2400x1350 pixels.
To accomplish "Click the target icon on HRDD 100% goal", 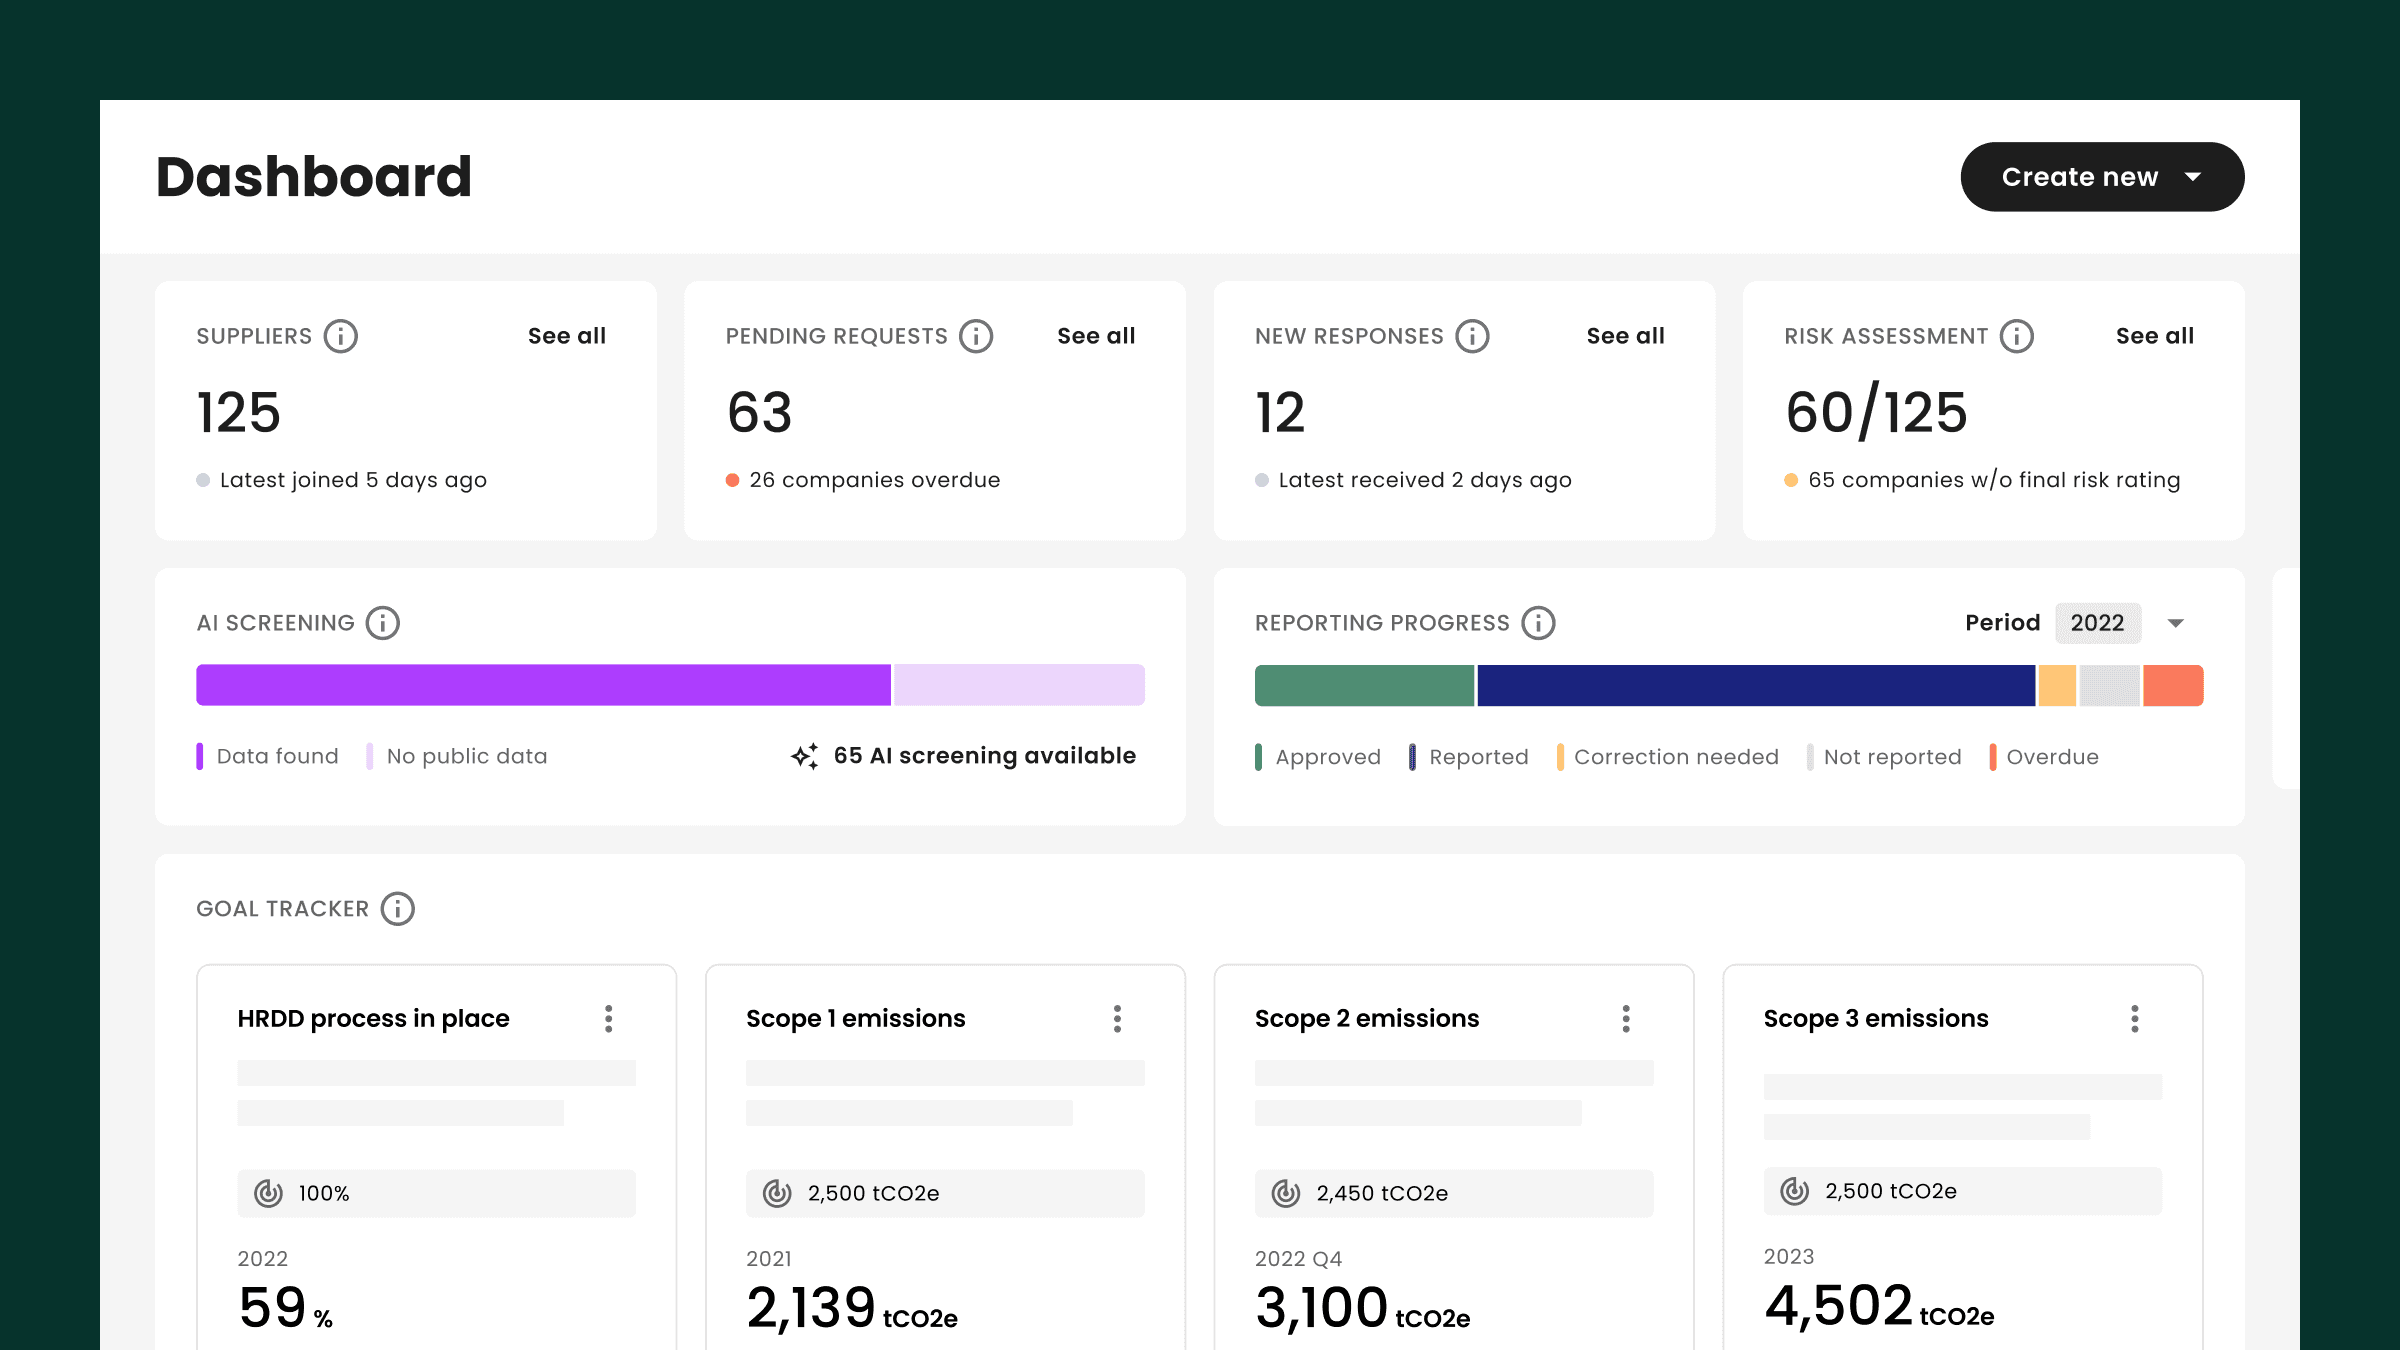I will 268,1193.
